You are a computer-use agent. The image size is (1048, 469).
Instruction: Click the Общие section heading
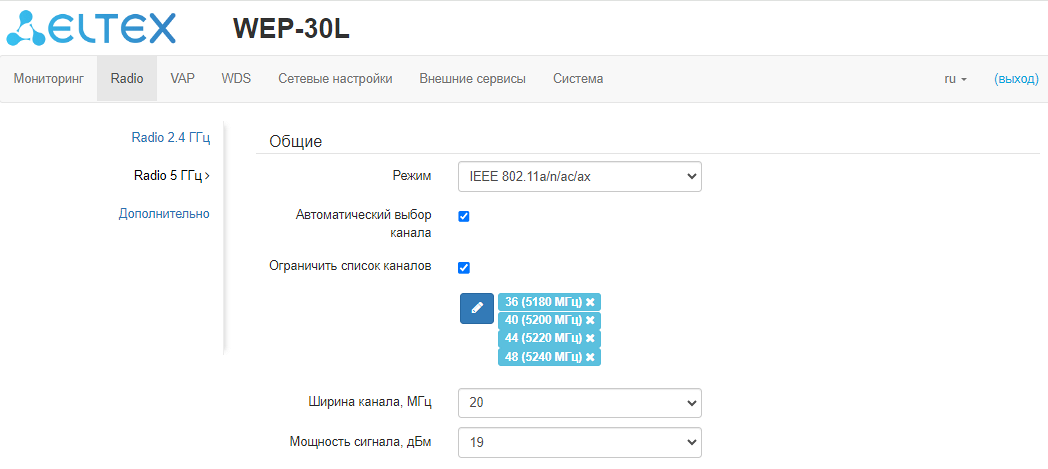(x=295, y=141)
